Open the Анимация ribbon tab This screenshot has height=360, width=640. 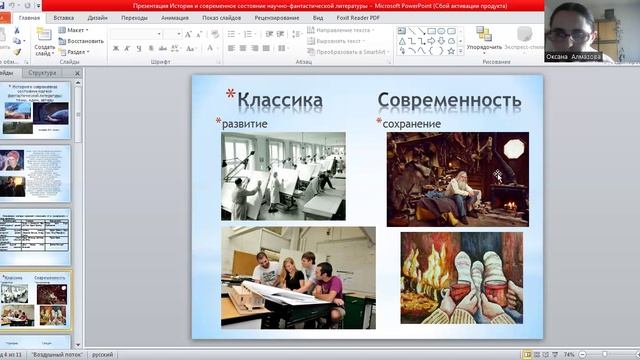tap(175, 18)
